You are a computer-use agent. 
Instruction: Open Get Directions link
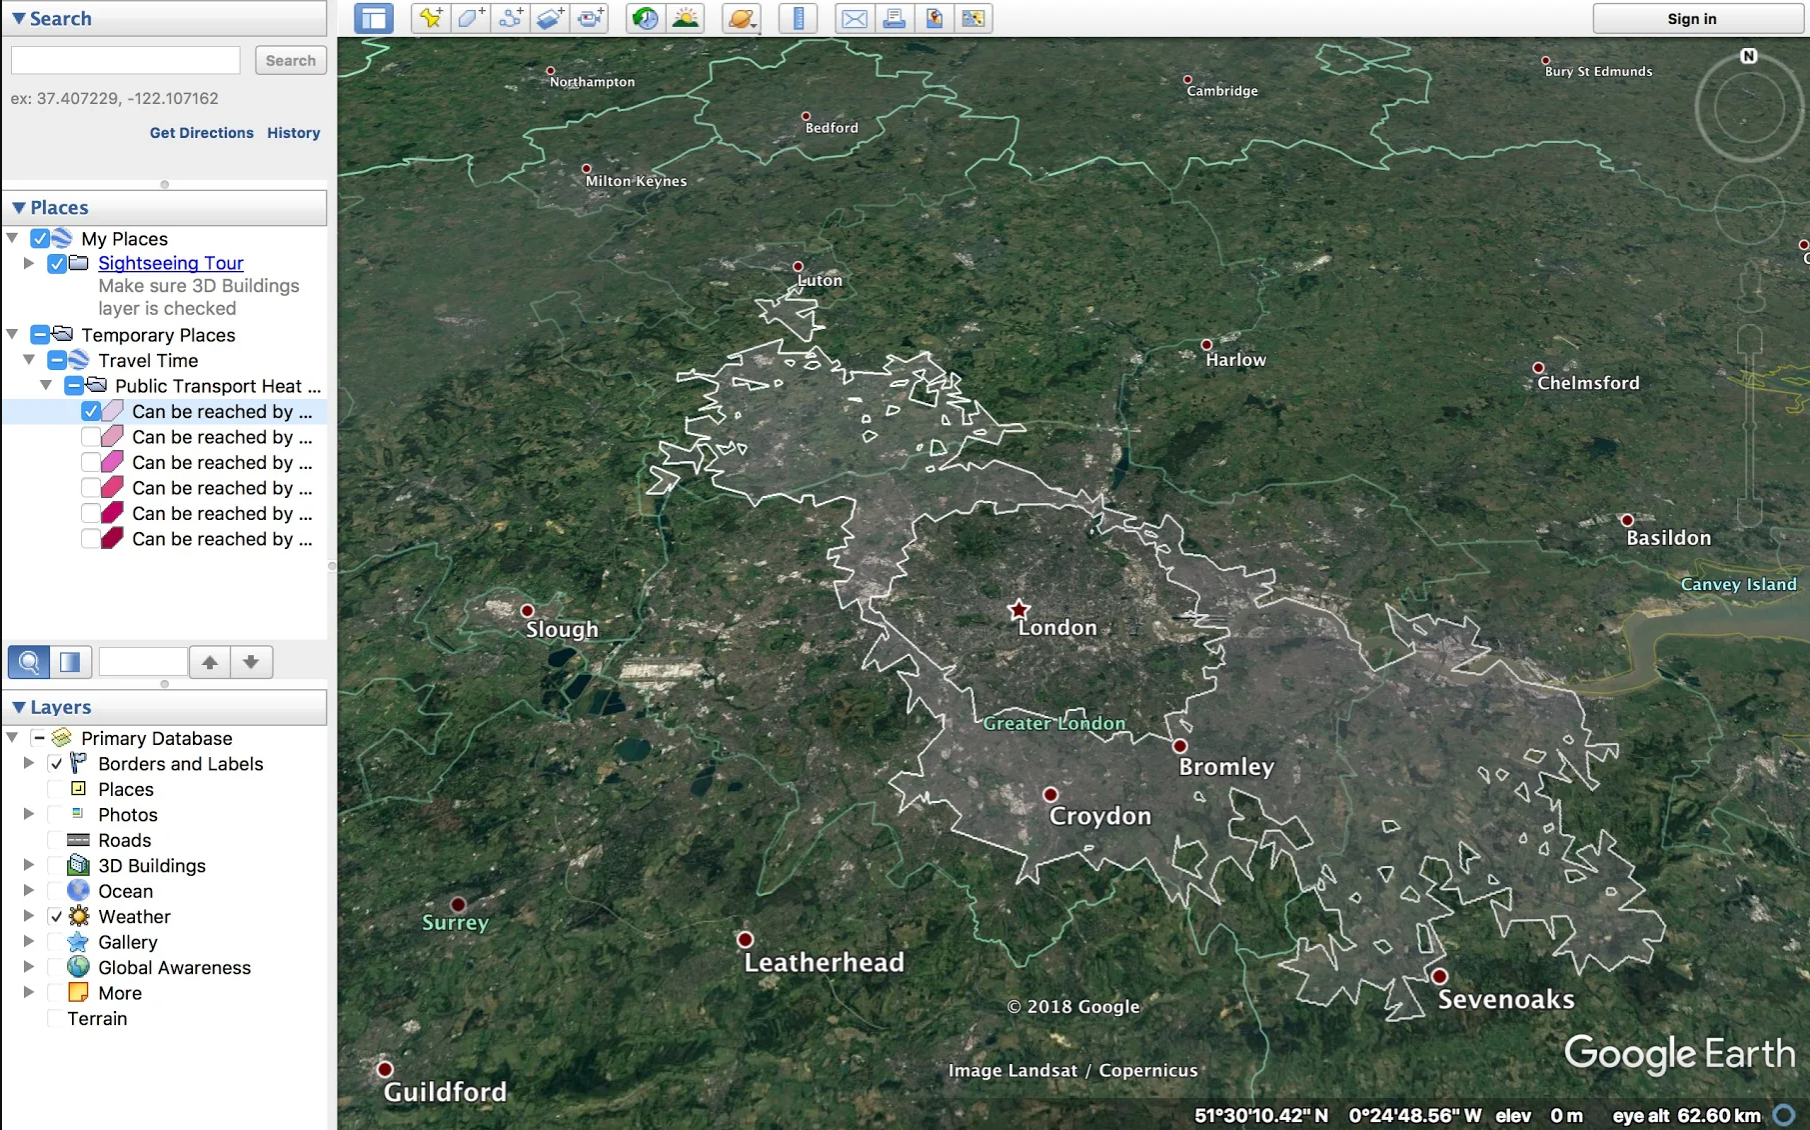(x=201, y=133)
